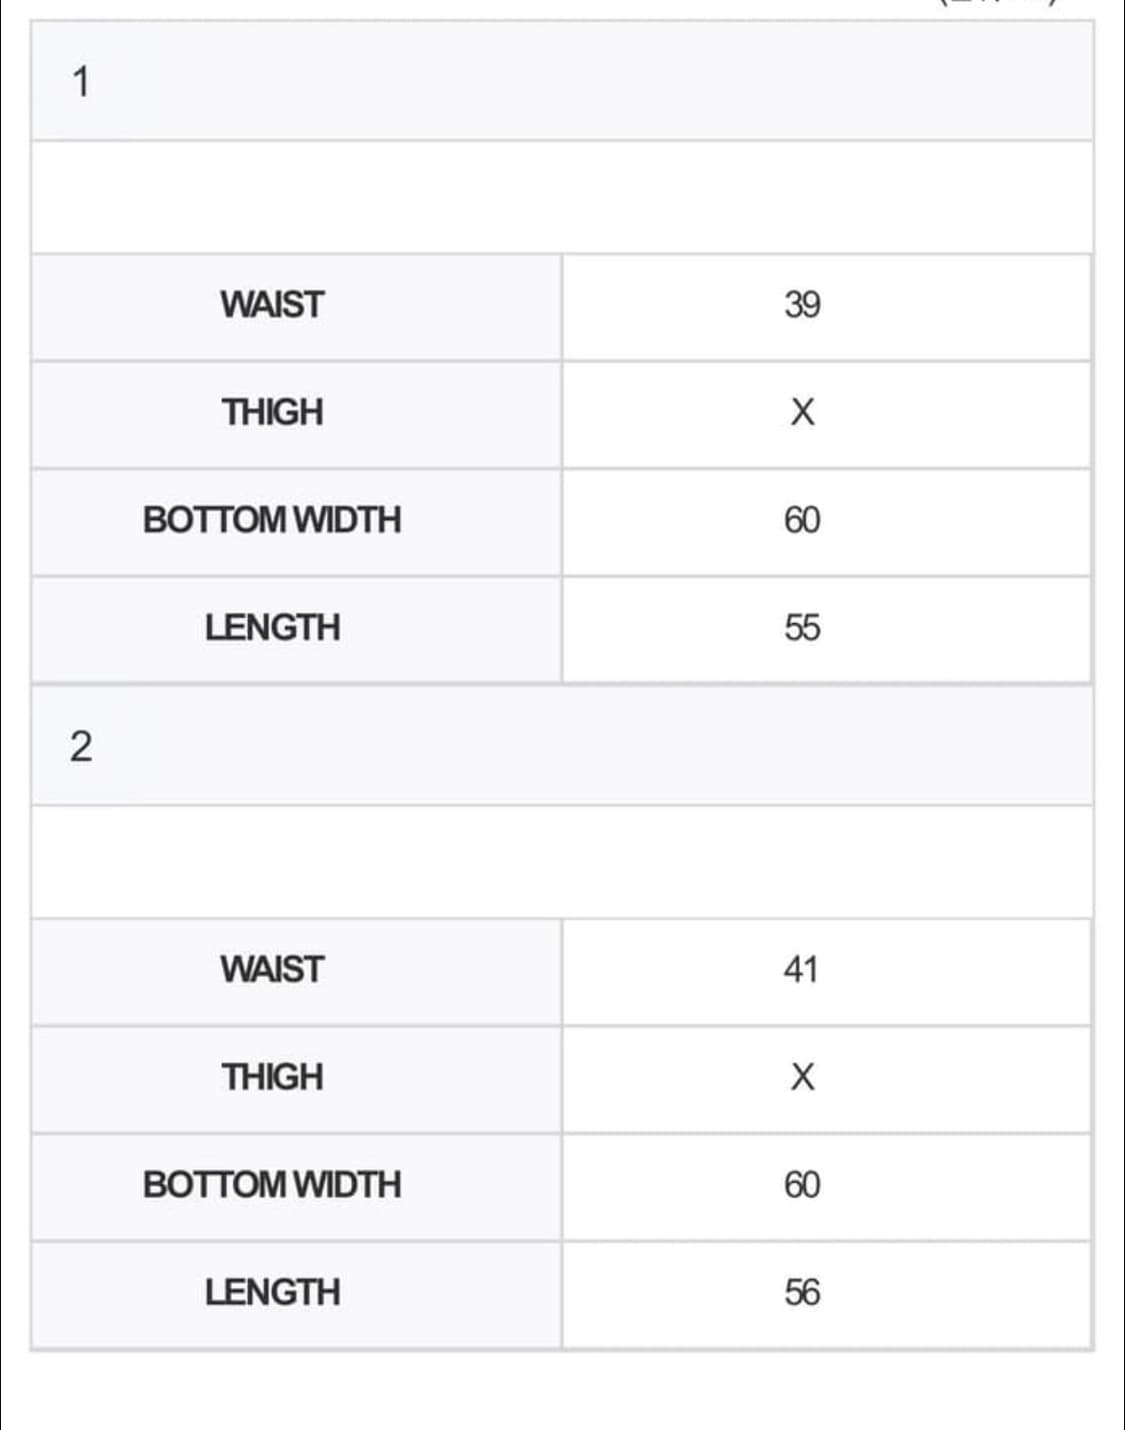Select BOTTOM WIDTH label in size 1
Viewport: 1125px width, 1430px height.
(272, 520)
